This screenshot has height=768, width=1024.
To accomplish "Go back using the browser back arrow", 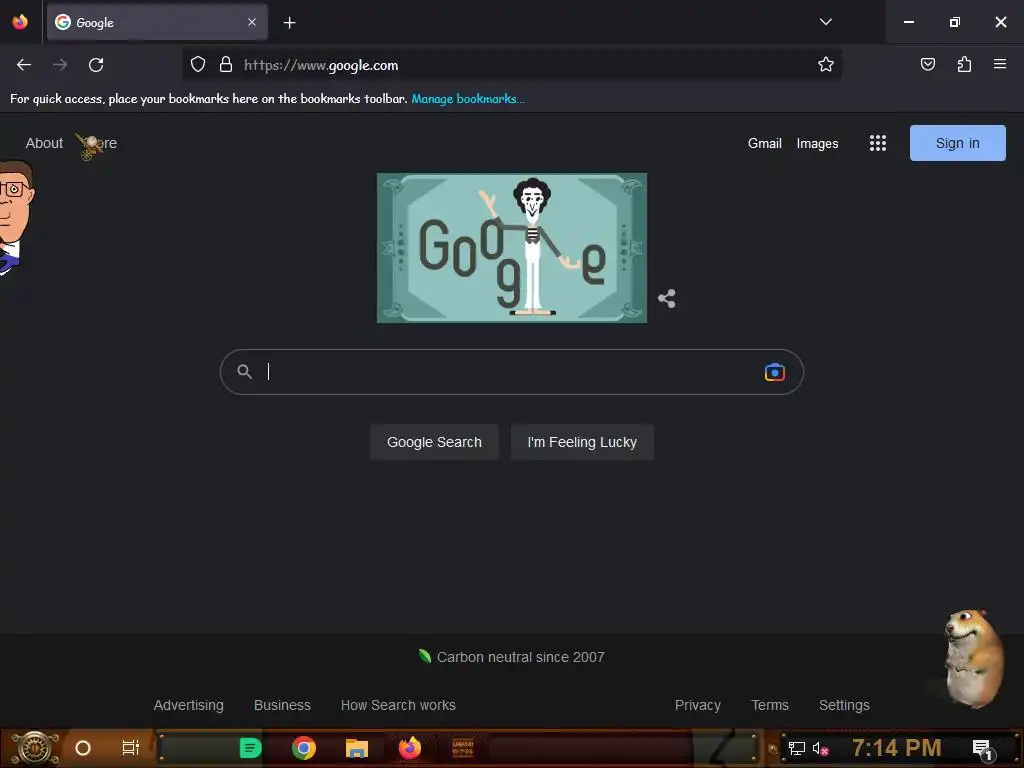I will 24,65.
